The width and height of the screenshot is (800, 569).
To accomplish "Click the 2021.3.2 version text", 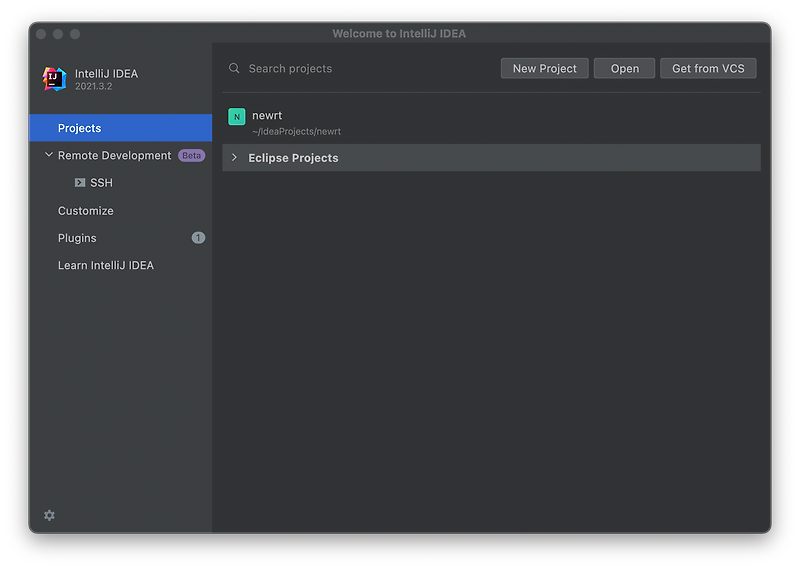I will pyautogui.click(x=93, y=86).
